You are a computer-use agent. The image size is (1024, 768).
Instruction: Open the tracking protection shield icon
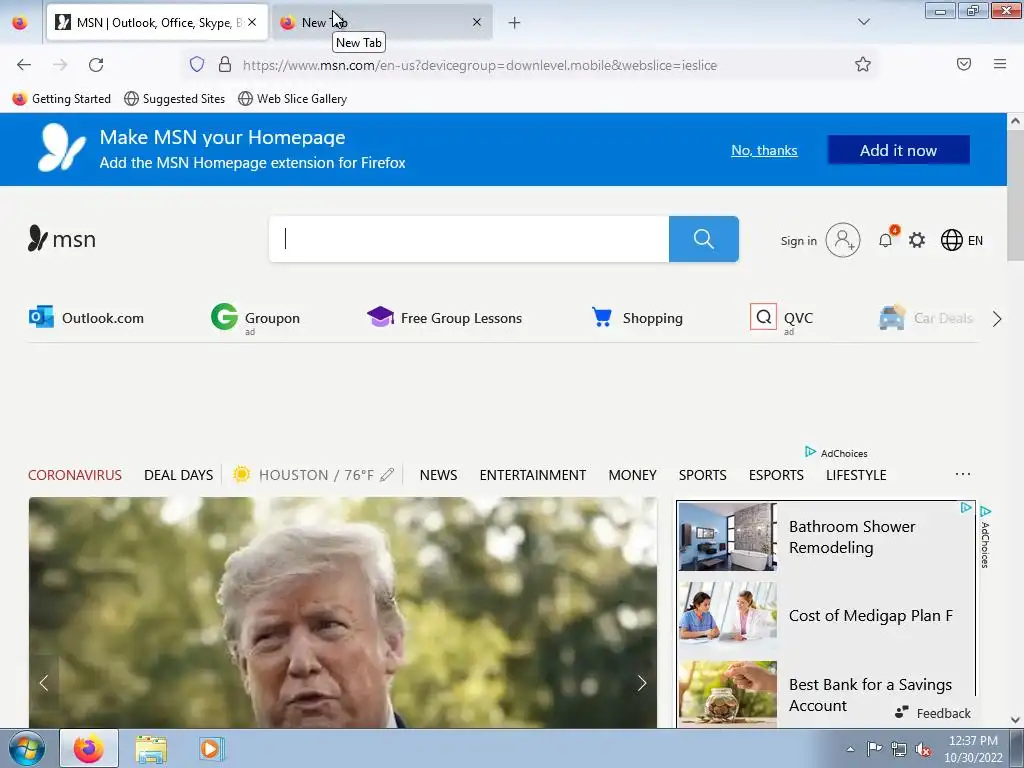click(x=197, y=64)
